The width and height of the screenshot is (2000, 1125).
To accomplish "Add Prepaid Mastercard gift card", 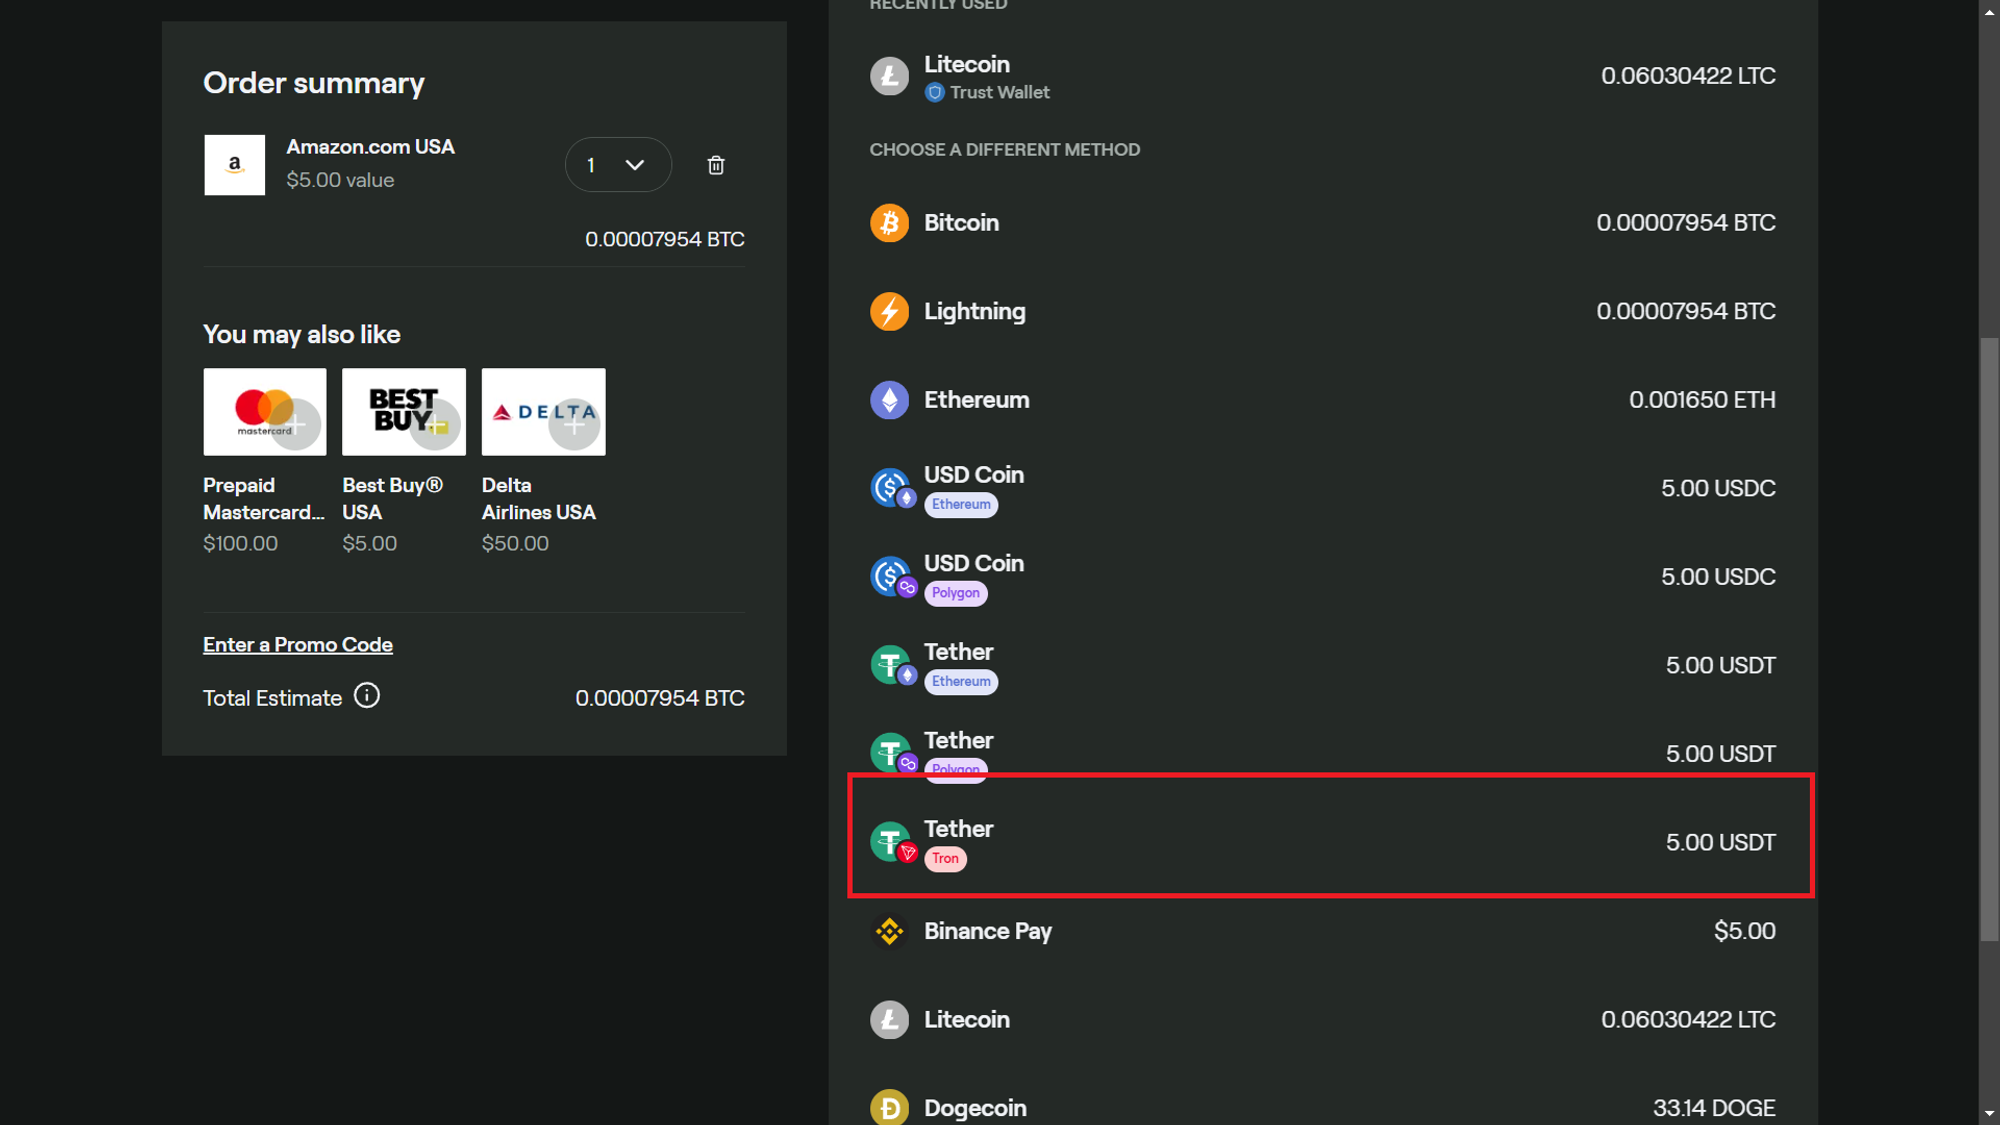I will click(x=296, y=424).
